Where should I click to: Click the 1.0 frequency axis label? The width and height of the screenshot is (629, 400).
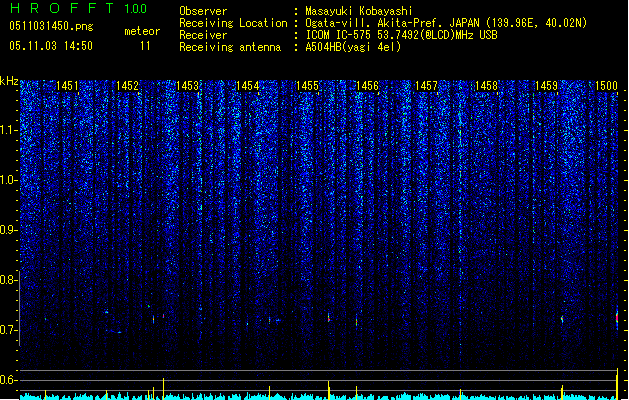(x=8, y=180)
